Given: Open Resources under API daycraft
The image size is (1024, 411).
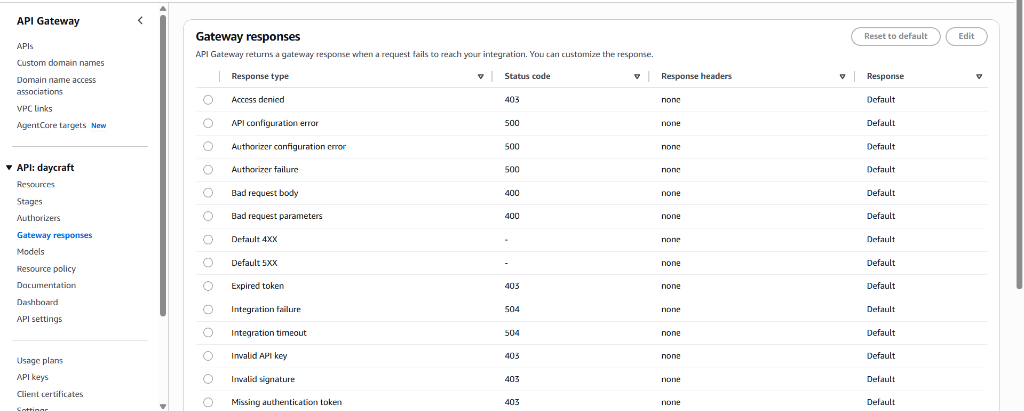Looking at the screenshot, I should click(x=36, y=184).
